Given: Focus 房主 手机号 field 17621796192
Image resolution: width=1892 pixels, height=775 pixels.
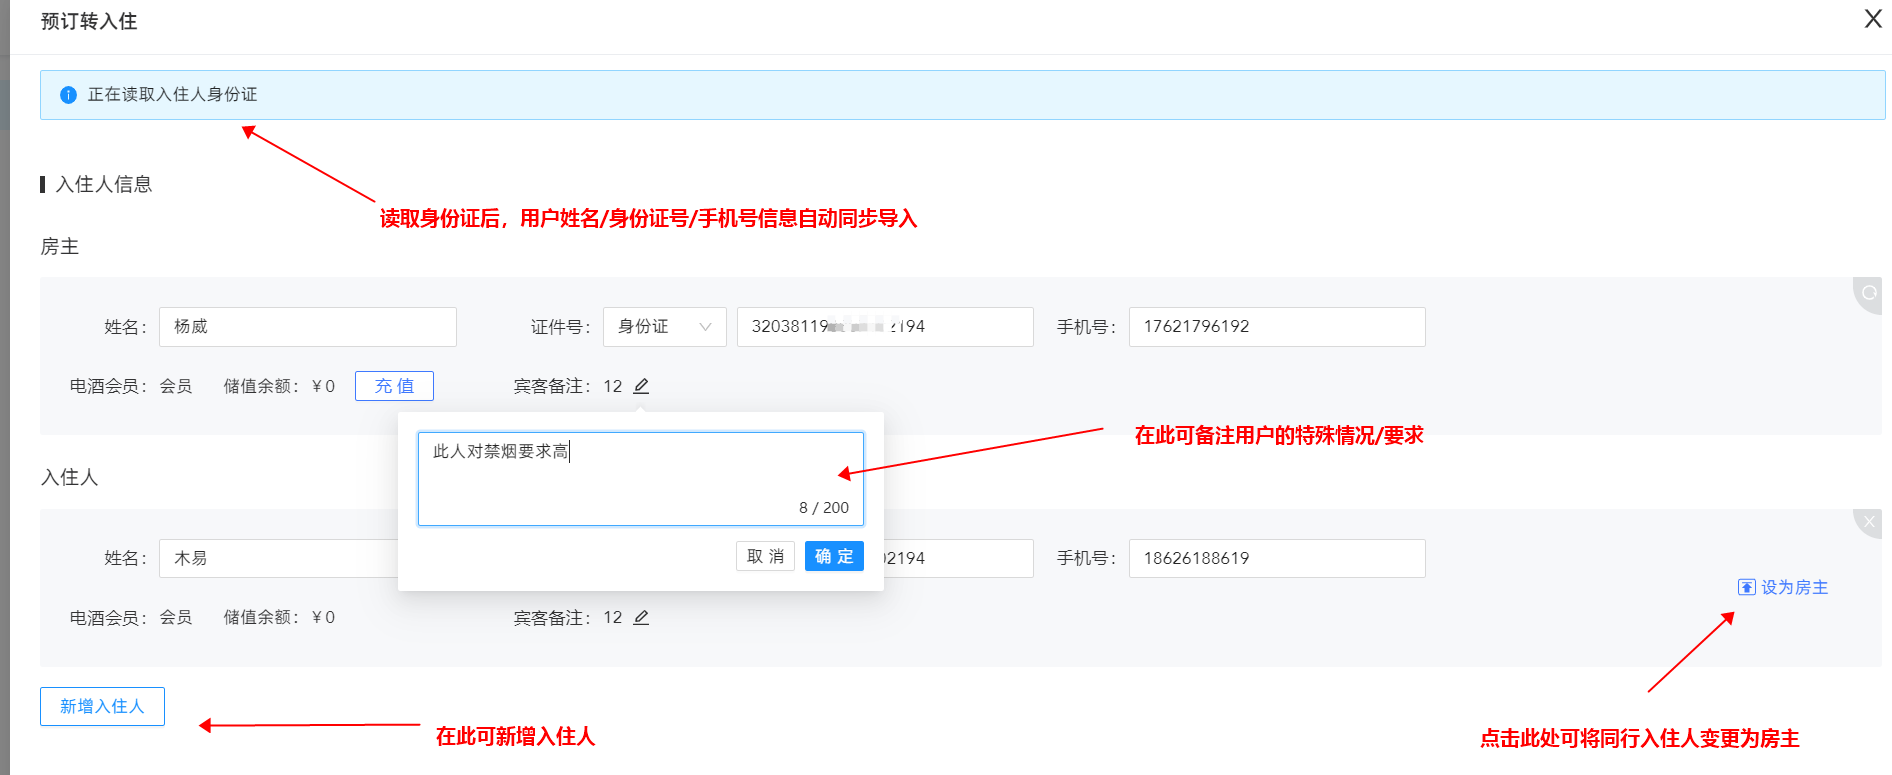Looking at the screenshot, I should coord(1277,327).
